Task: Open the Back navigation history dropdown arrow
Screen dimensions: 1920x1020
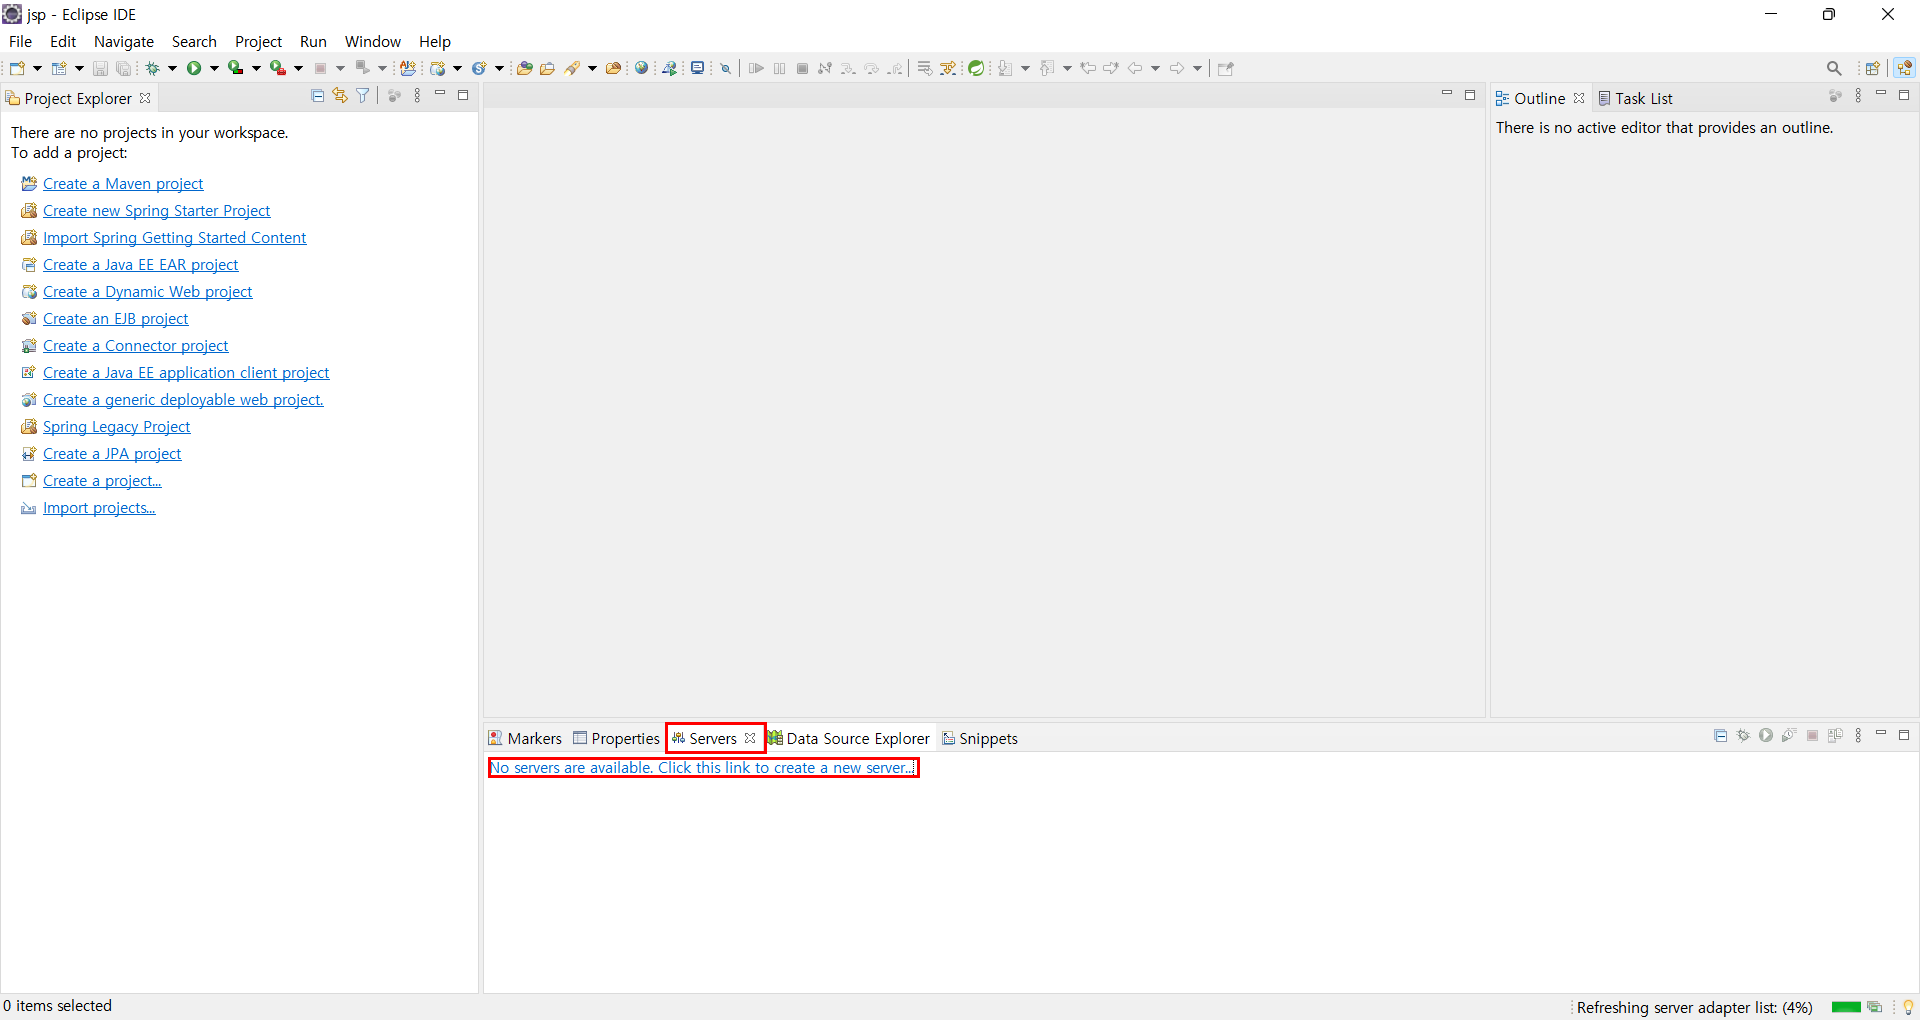Action: point(1155,68)
